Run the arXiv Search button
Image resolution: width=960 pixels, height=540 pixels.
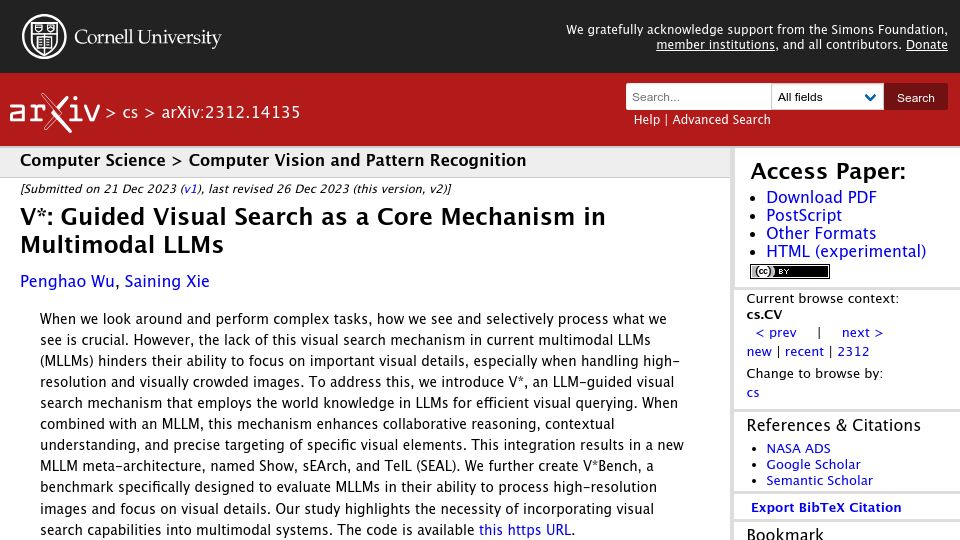click(x=916, y=97)
